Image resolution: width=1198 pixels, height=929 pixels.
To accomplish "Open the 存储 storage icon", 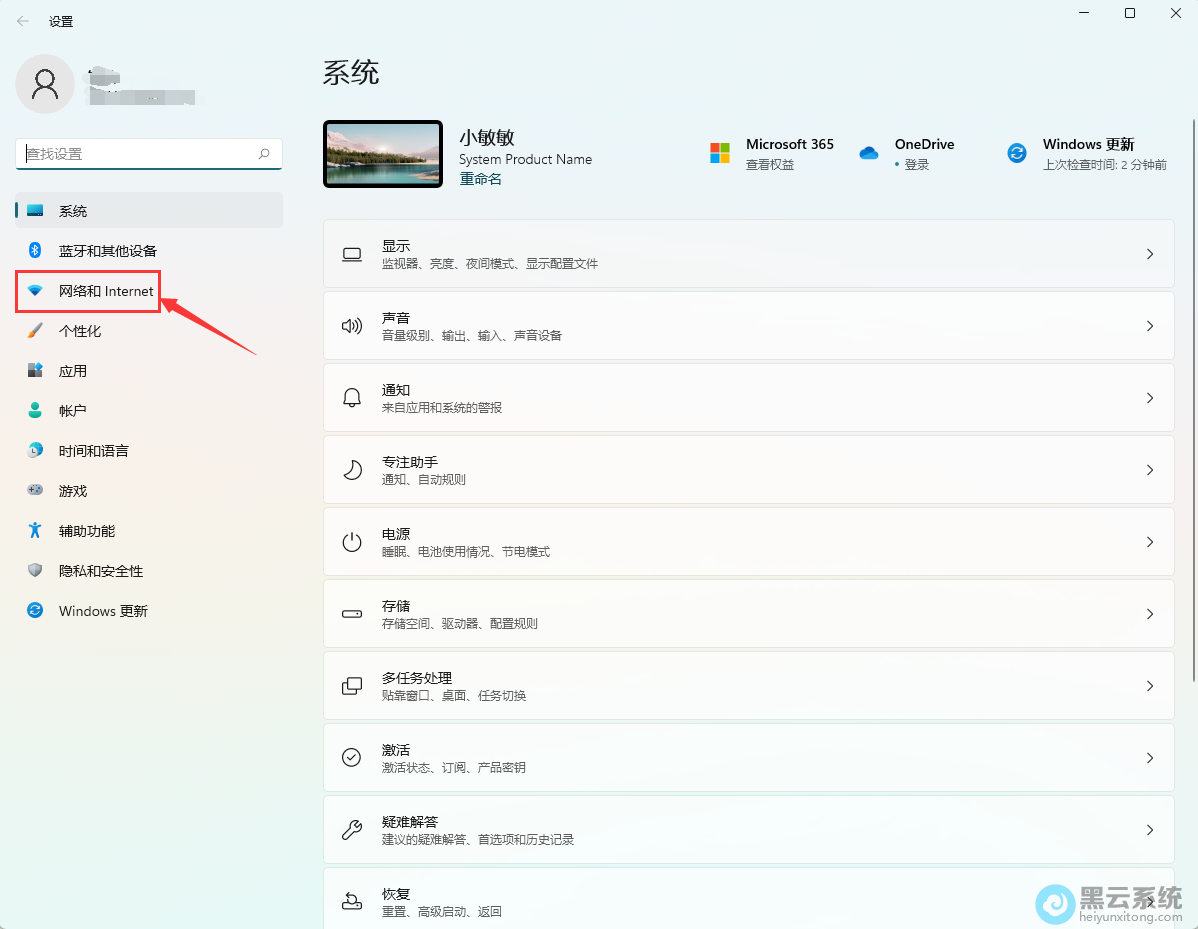I will point(352,613).
